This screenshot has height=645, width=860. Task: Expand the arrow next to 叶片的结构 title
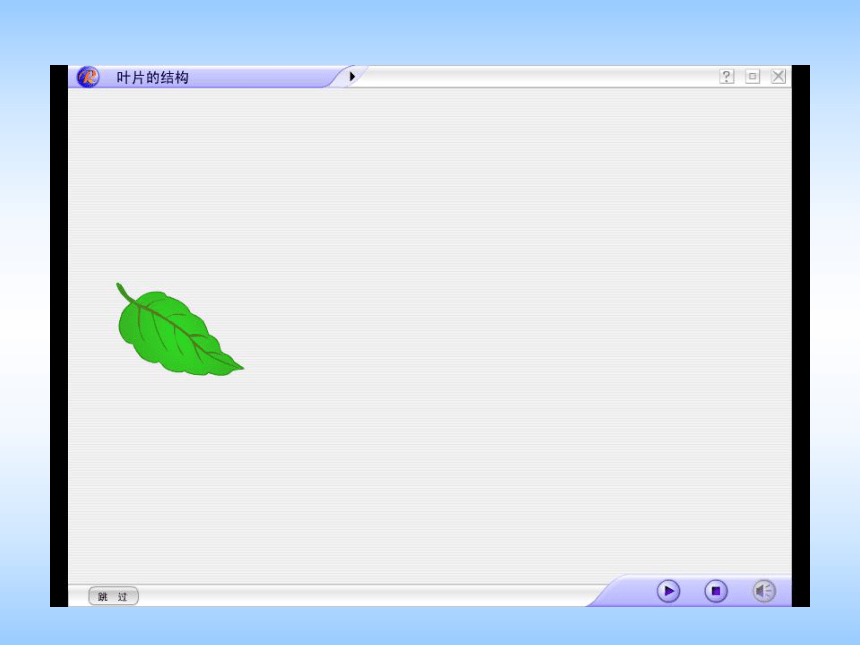pyautogui.click(x=352, y=76)
